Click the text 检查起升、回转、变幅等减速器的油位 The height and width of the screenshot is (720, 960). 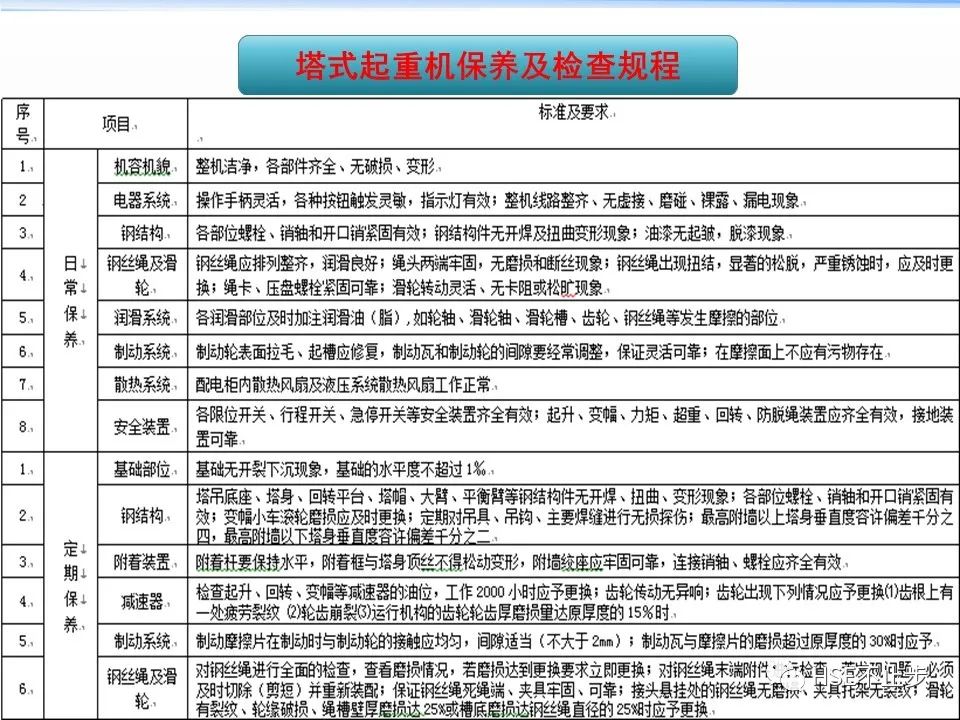click(x=315, y=591)
